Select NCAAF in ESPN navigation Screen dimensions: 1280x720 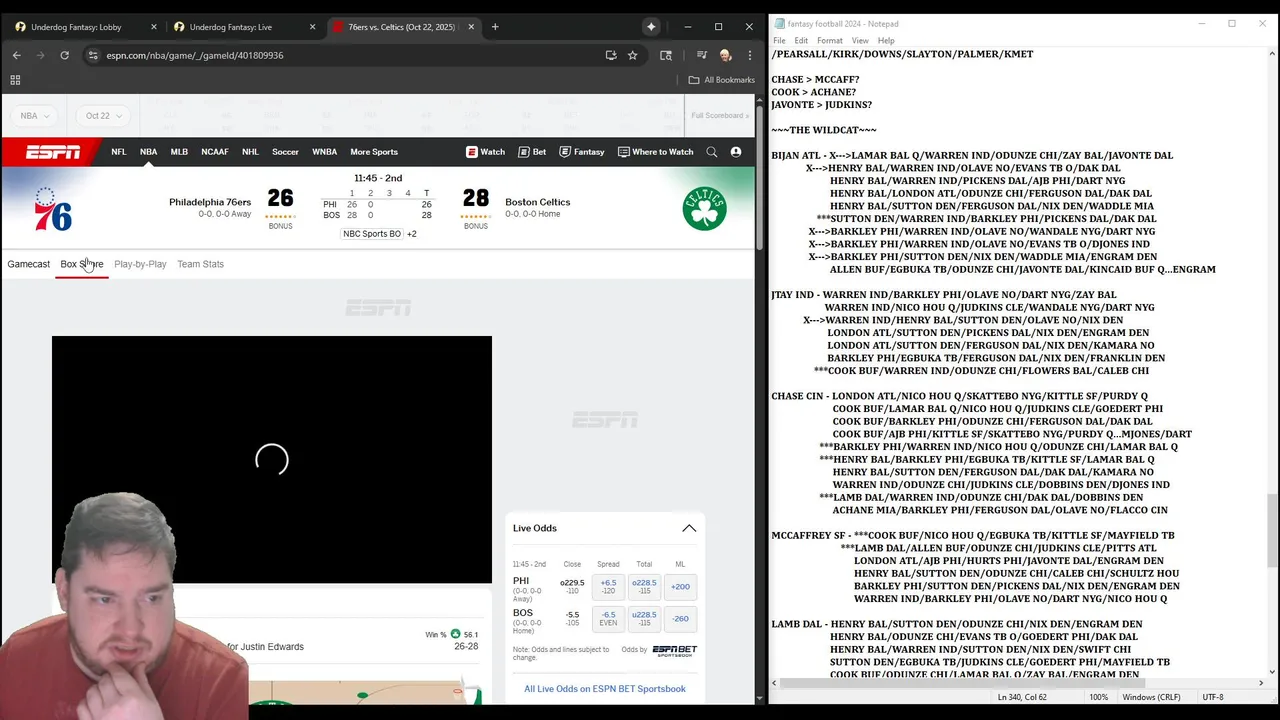click(214, 152)
